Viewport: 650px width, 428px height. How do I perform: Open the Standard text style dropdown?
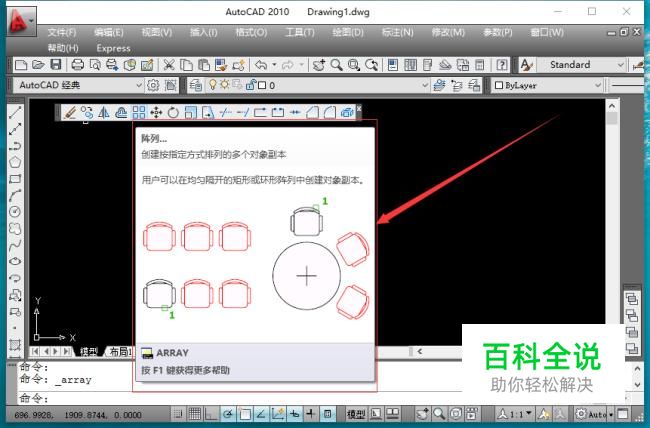pos(581,65)
